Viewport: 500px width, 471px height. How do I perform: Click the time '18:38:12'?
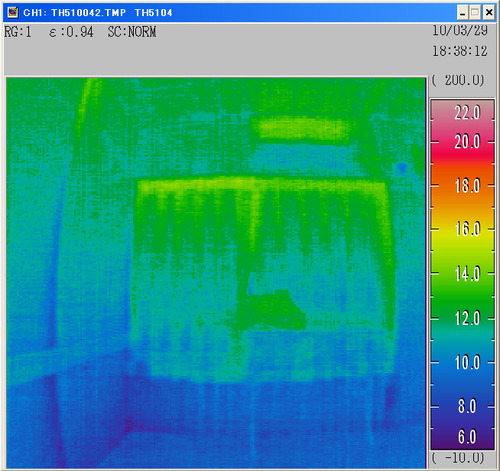pos(460,51)
